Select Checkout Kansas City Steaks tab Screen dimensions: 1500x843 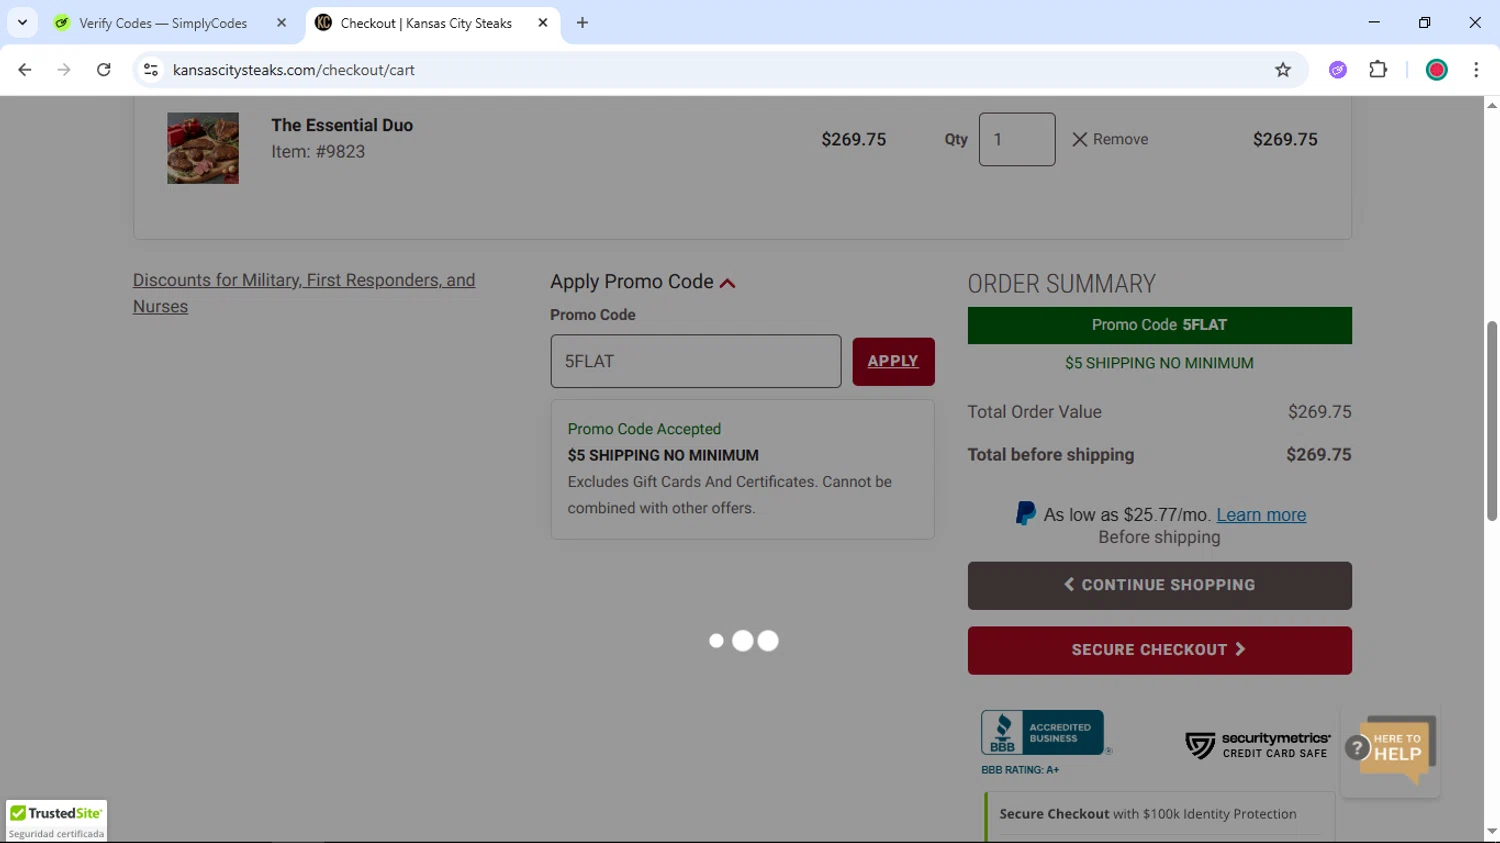426,23
